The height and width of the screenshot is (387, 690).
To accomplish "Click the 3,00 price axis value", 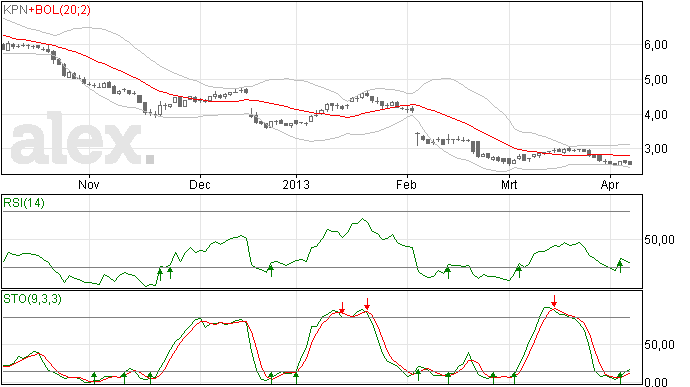I will pos(656,149).
